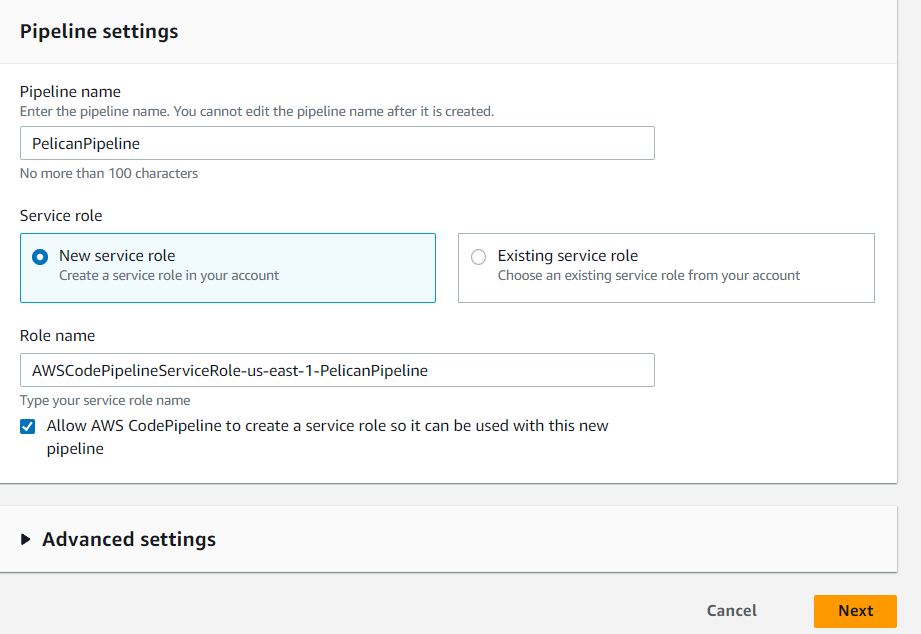This screenshot has height=634, width=921.
Task: Click the 'Role name' field label
Action: click(58, 336)
